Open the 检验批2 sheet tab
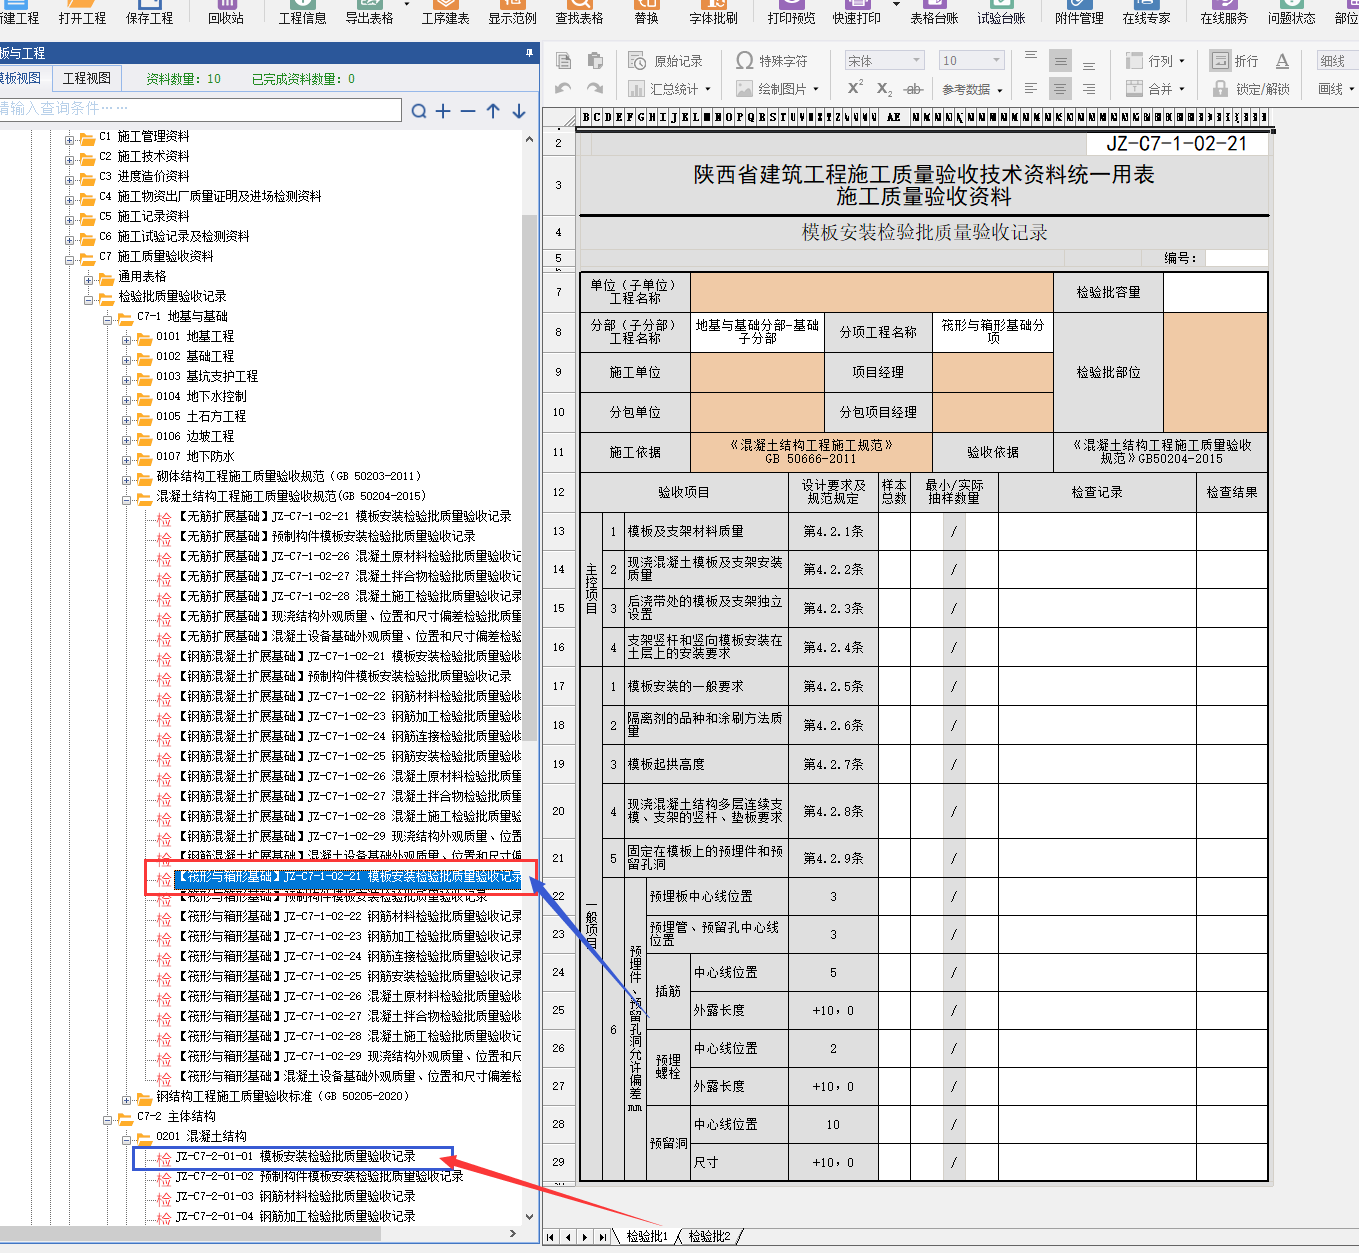This screenshot has width=1359, height=1253. pos(709,1237)
